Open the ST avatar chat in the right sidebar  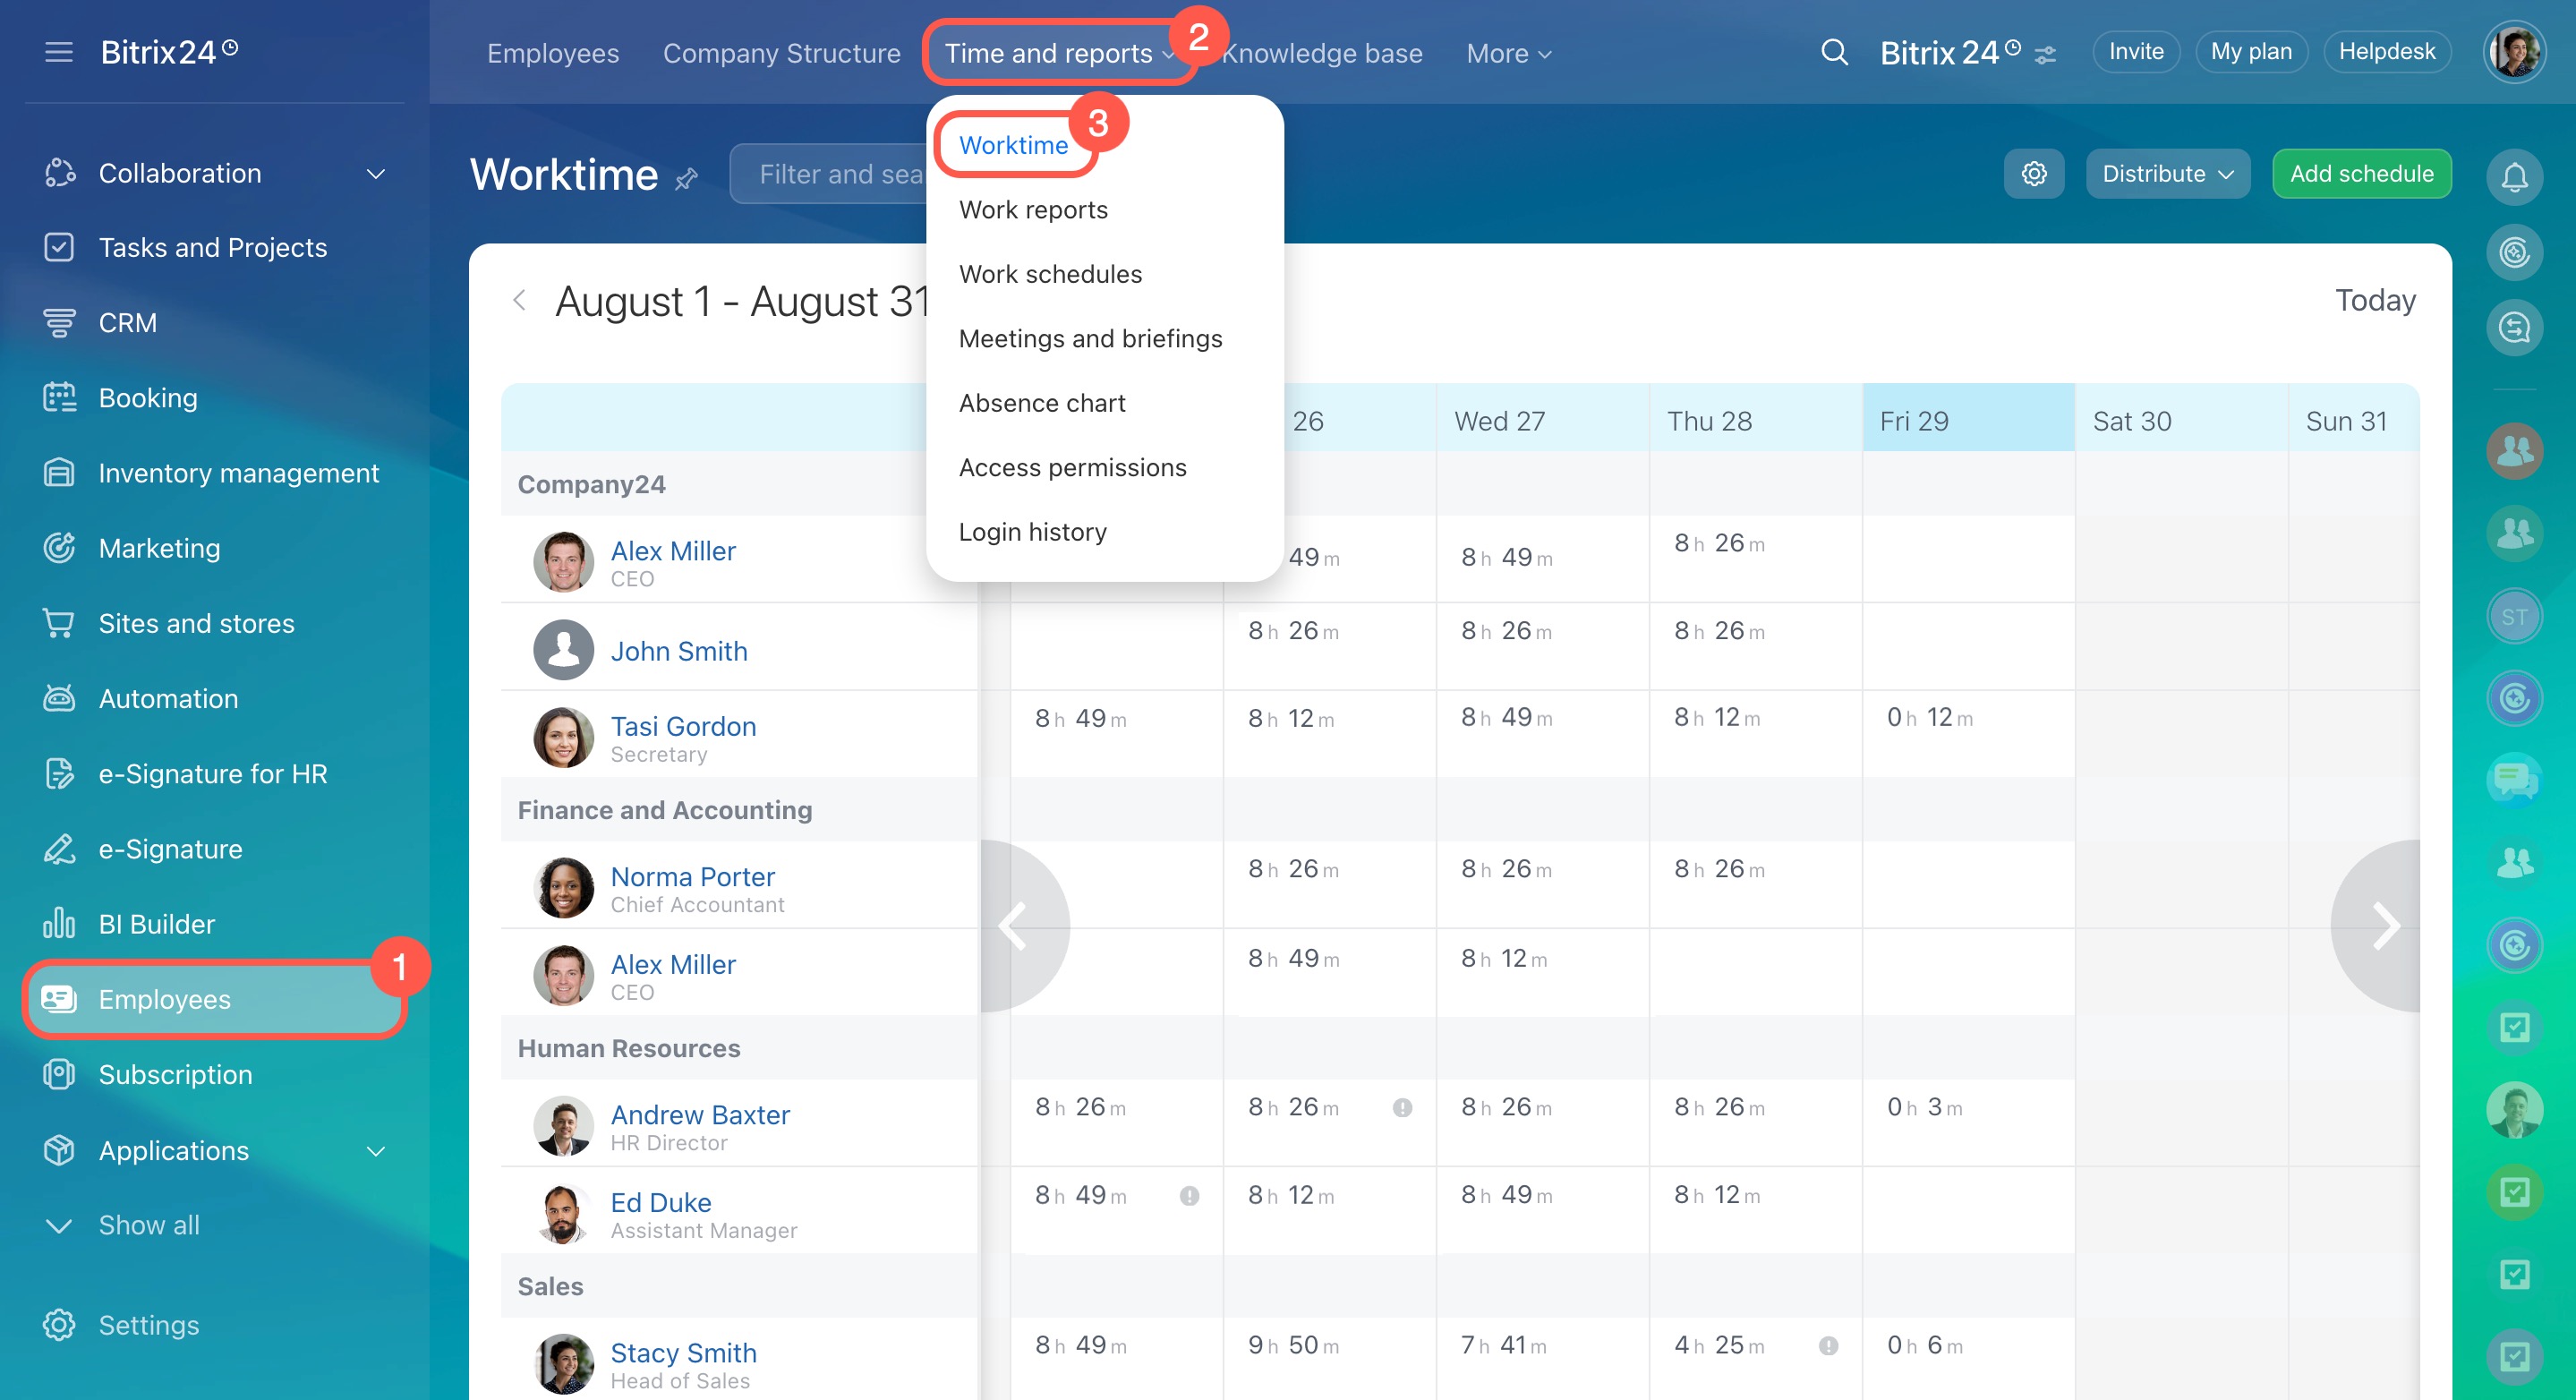pyautogui.click(x=2514, y=616)
